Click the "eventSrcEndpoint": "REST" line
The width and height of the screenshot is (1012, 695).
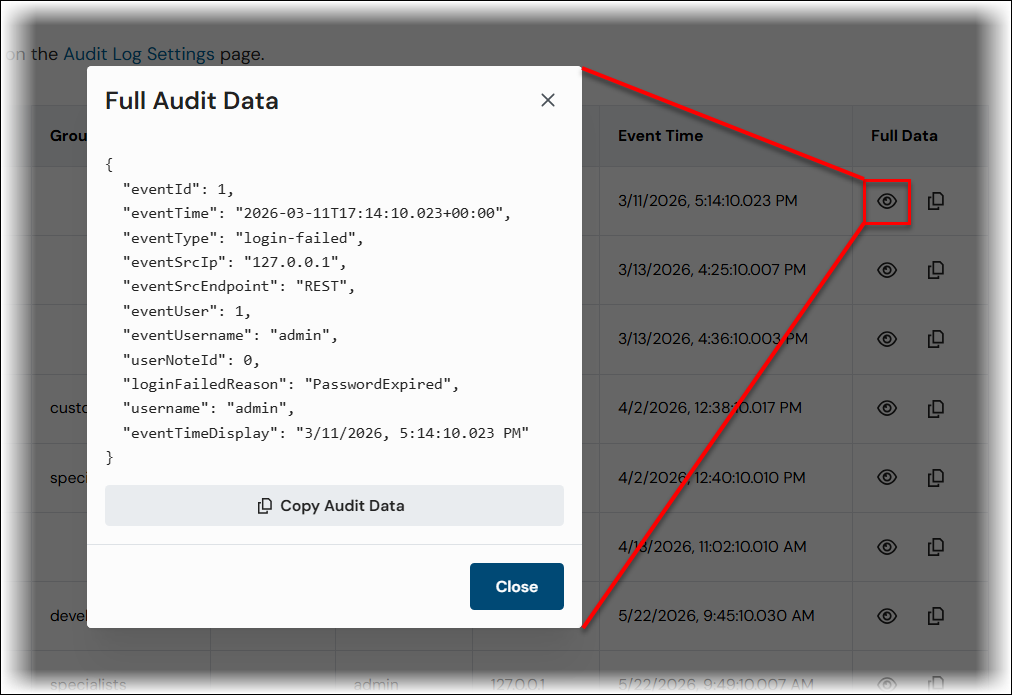click(x=239, y=286)
